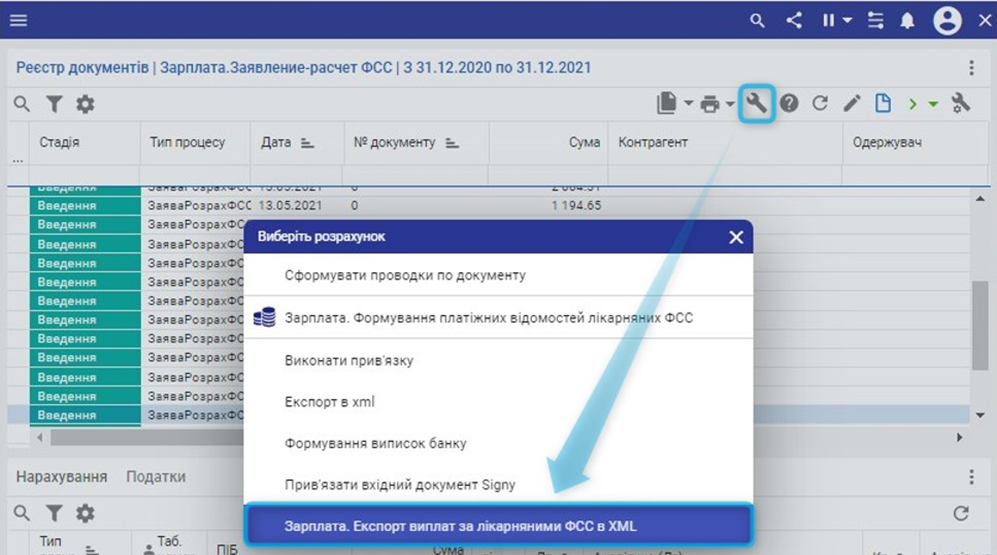997x555 pixels.
Task: Refresh the document registry list
Action: [x=820, y=103]
